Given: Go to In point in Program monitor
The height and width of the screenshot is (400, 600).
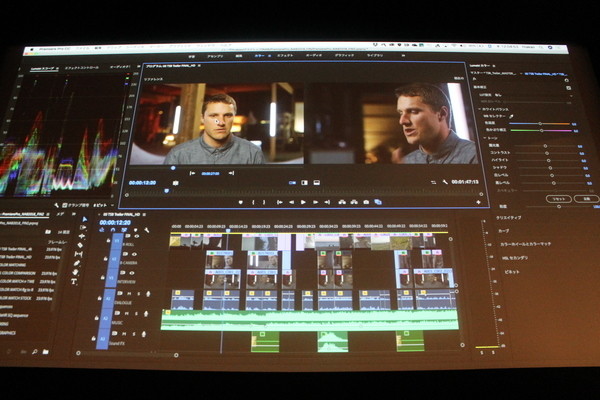Looking at the screenshot, I should (279, 202).
